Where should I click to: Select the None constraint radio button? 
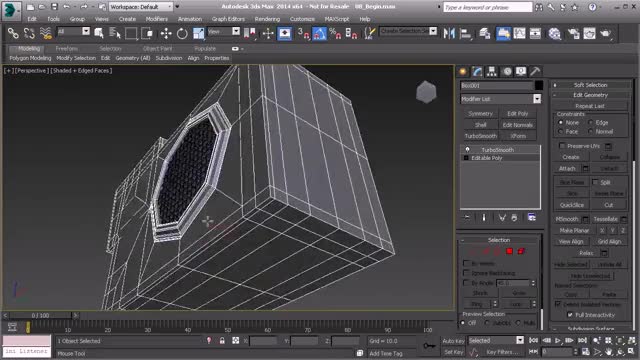560,122
